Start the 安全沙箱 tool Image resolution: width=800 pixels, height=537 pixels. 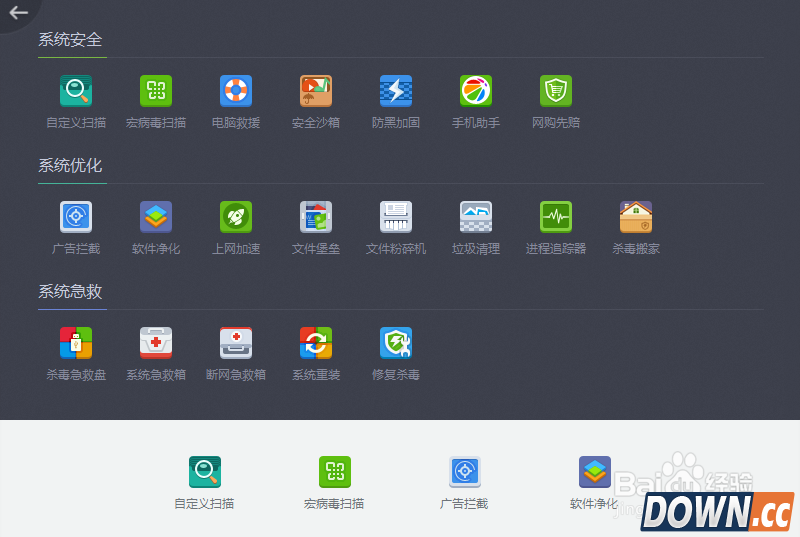pyautogui.click(x=316, y=91)
